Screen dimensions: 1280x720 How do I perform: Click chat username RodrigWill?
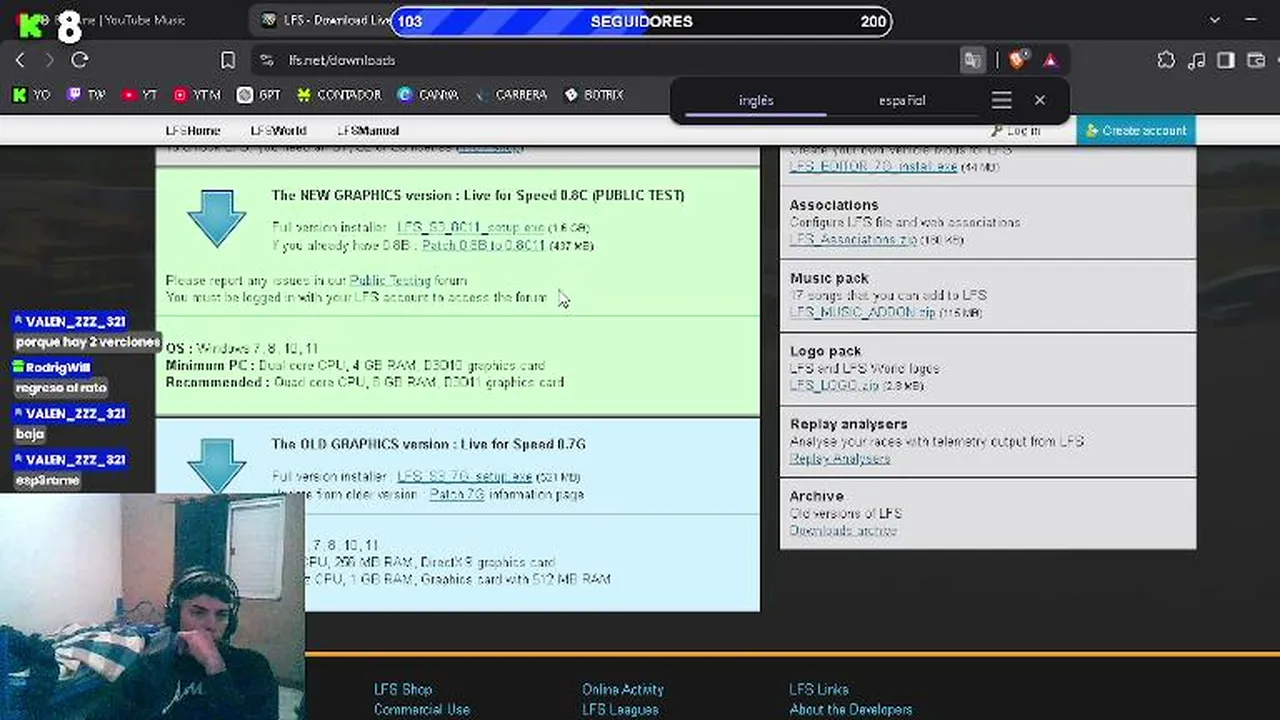pyautogui.click(x=58, y=367)
